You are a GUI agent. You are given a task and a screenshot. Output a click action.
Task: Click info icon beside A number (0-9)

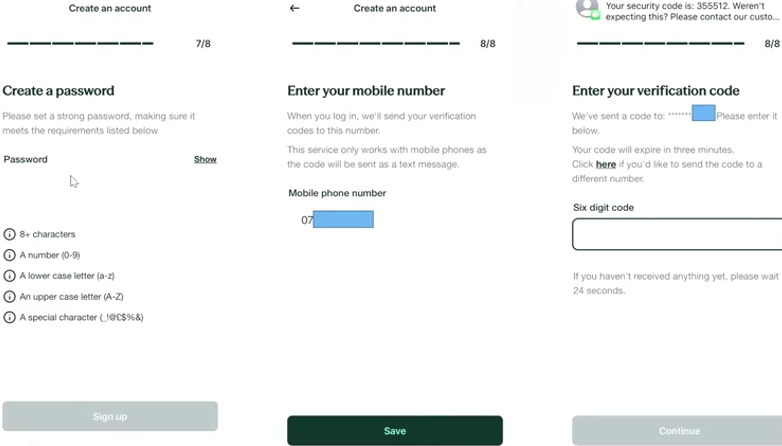tap(9, 255)
